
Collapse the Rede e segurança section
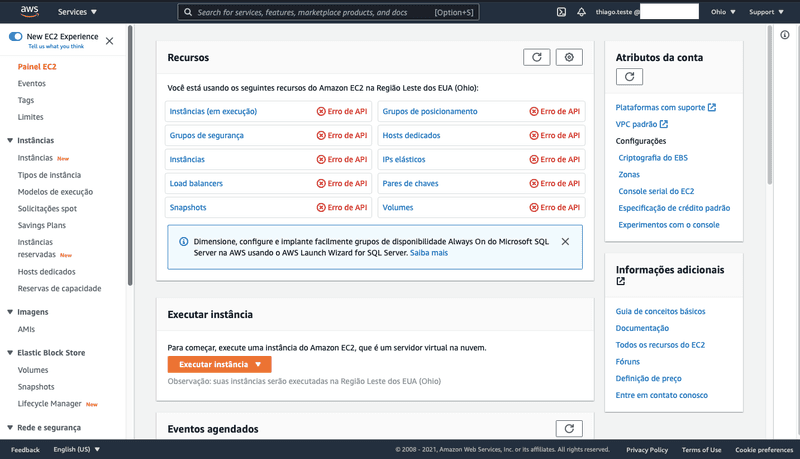(x=10, y=427)
